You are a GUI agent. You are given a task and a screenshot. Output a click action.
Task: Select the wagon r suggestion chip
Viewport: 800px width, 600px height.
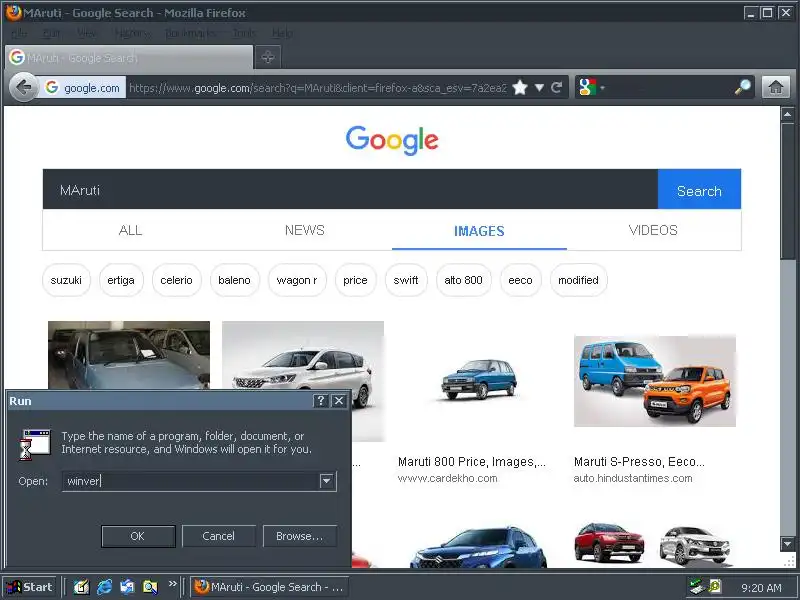[297, 280]
